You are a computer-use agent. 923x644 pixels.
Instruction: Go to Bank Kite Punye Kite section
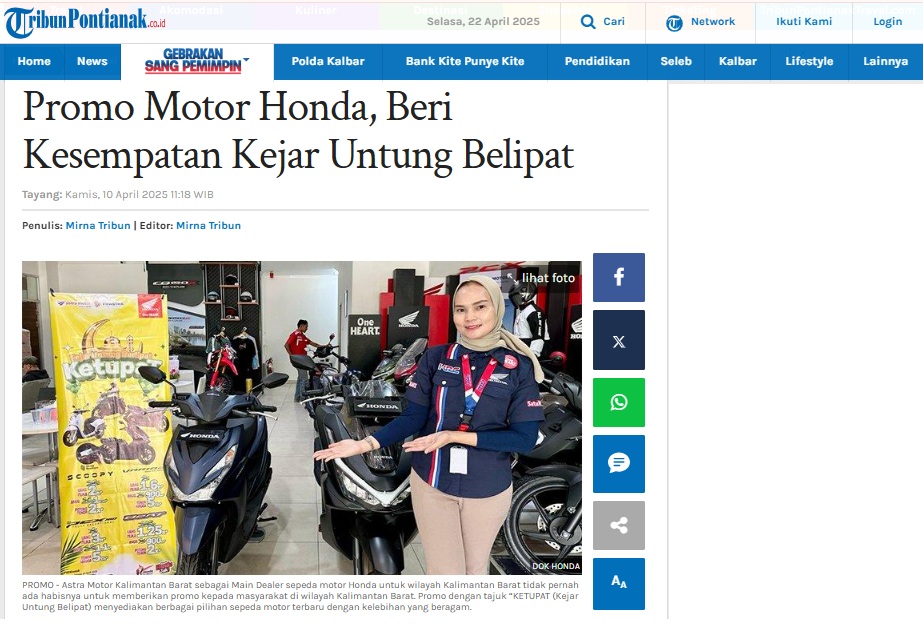coord(465,61)
